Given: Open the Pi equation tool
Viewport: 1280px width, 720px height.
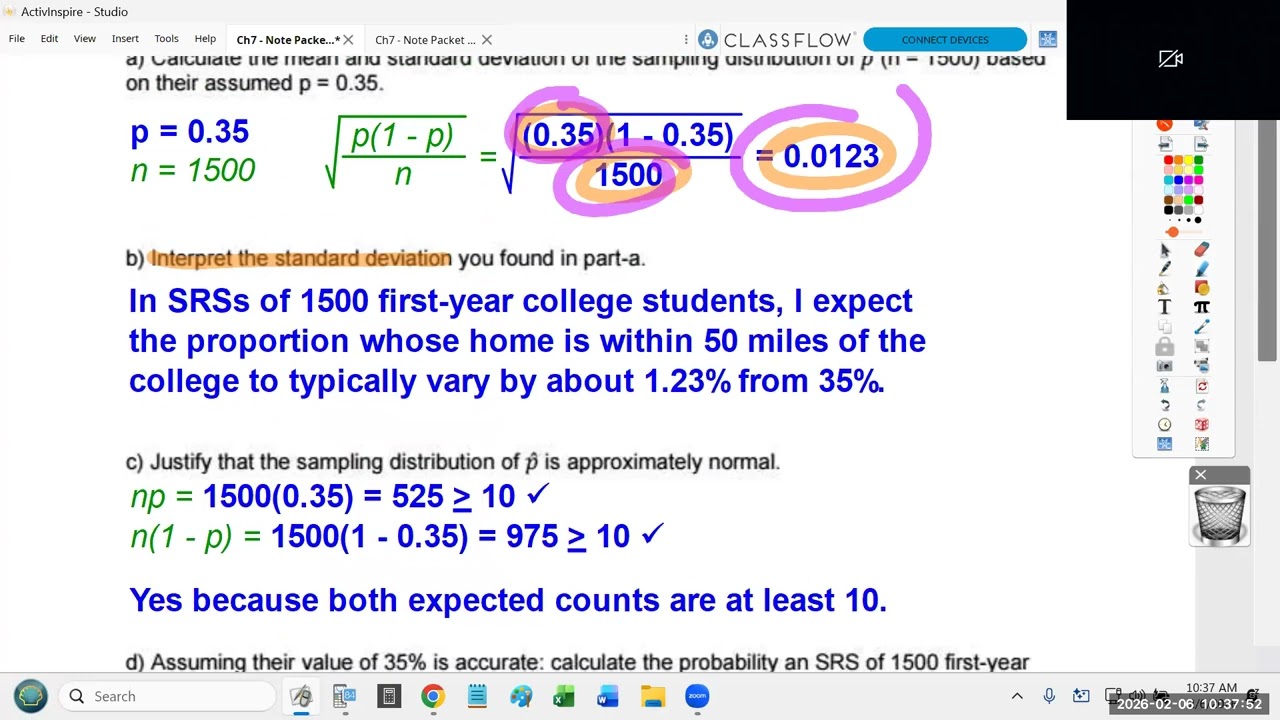Looking at the screenshot, I should (x=1202, y=307).
